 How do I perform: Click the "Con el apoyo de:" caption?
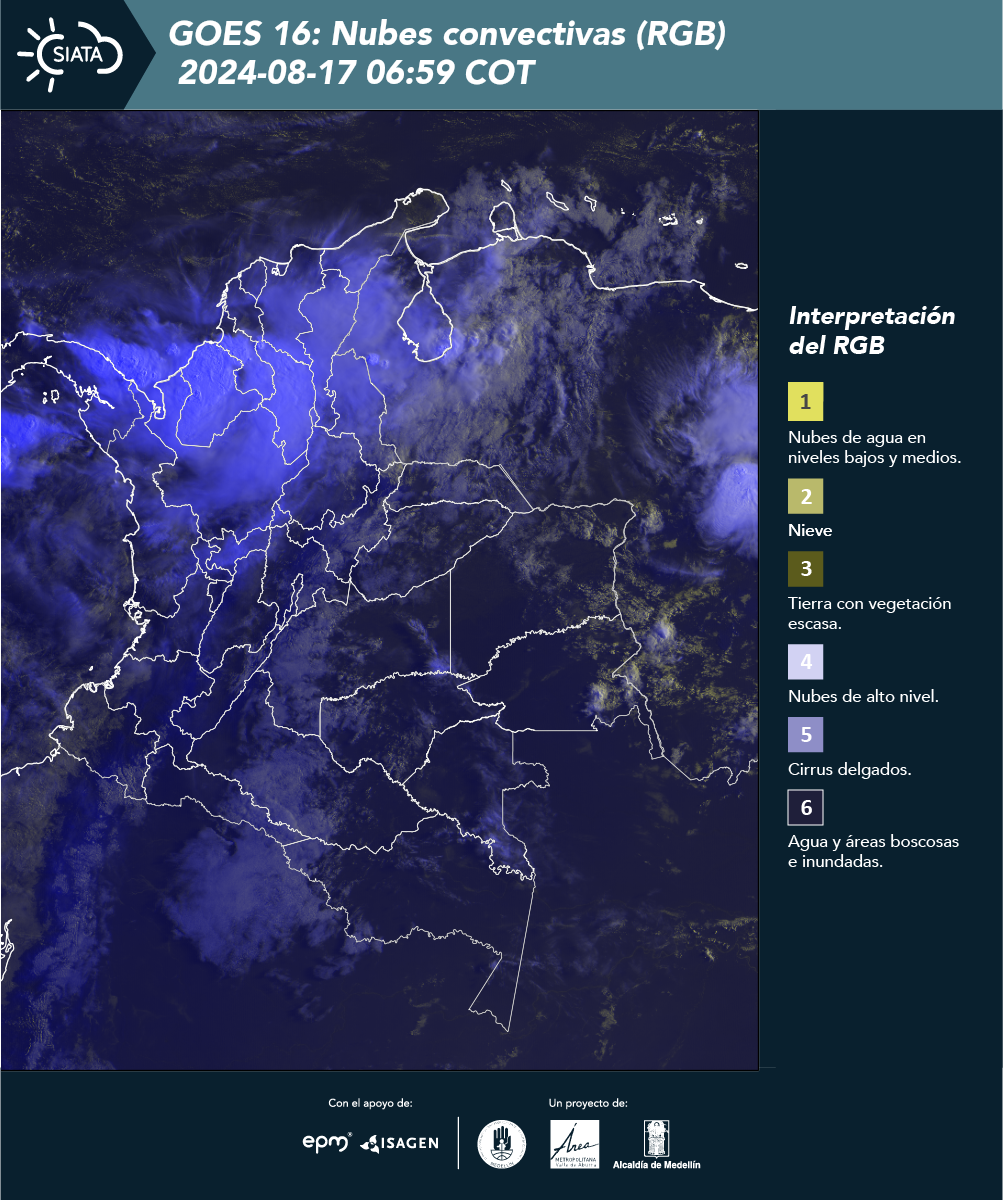coord(370,1103)
